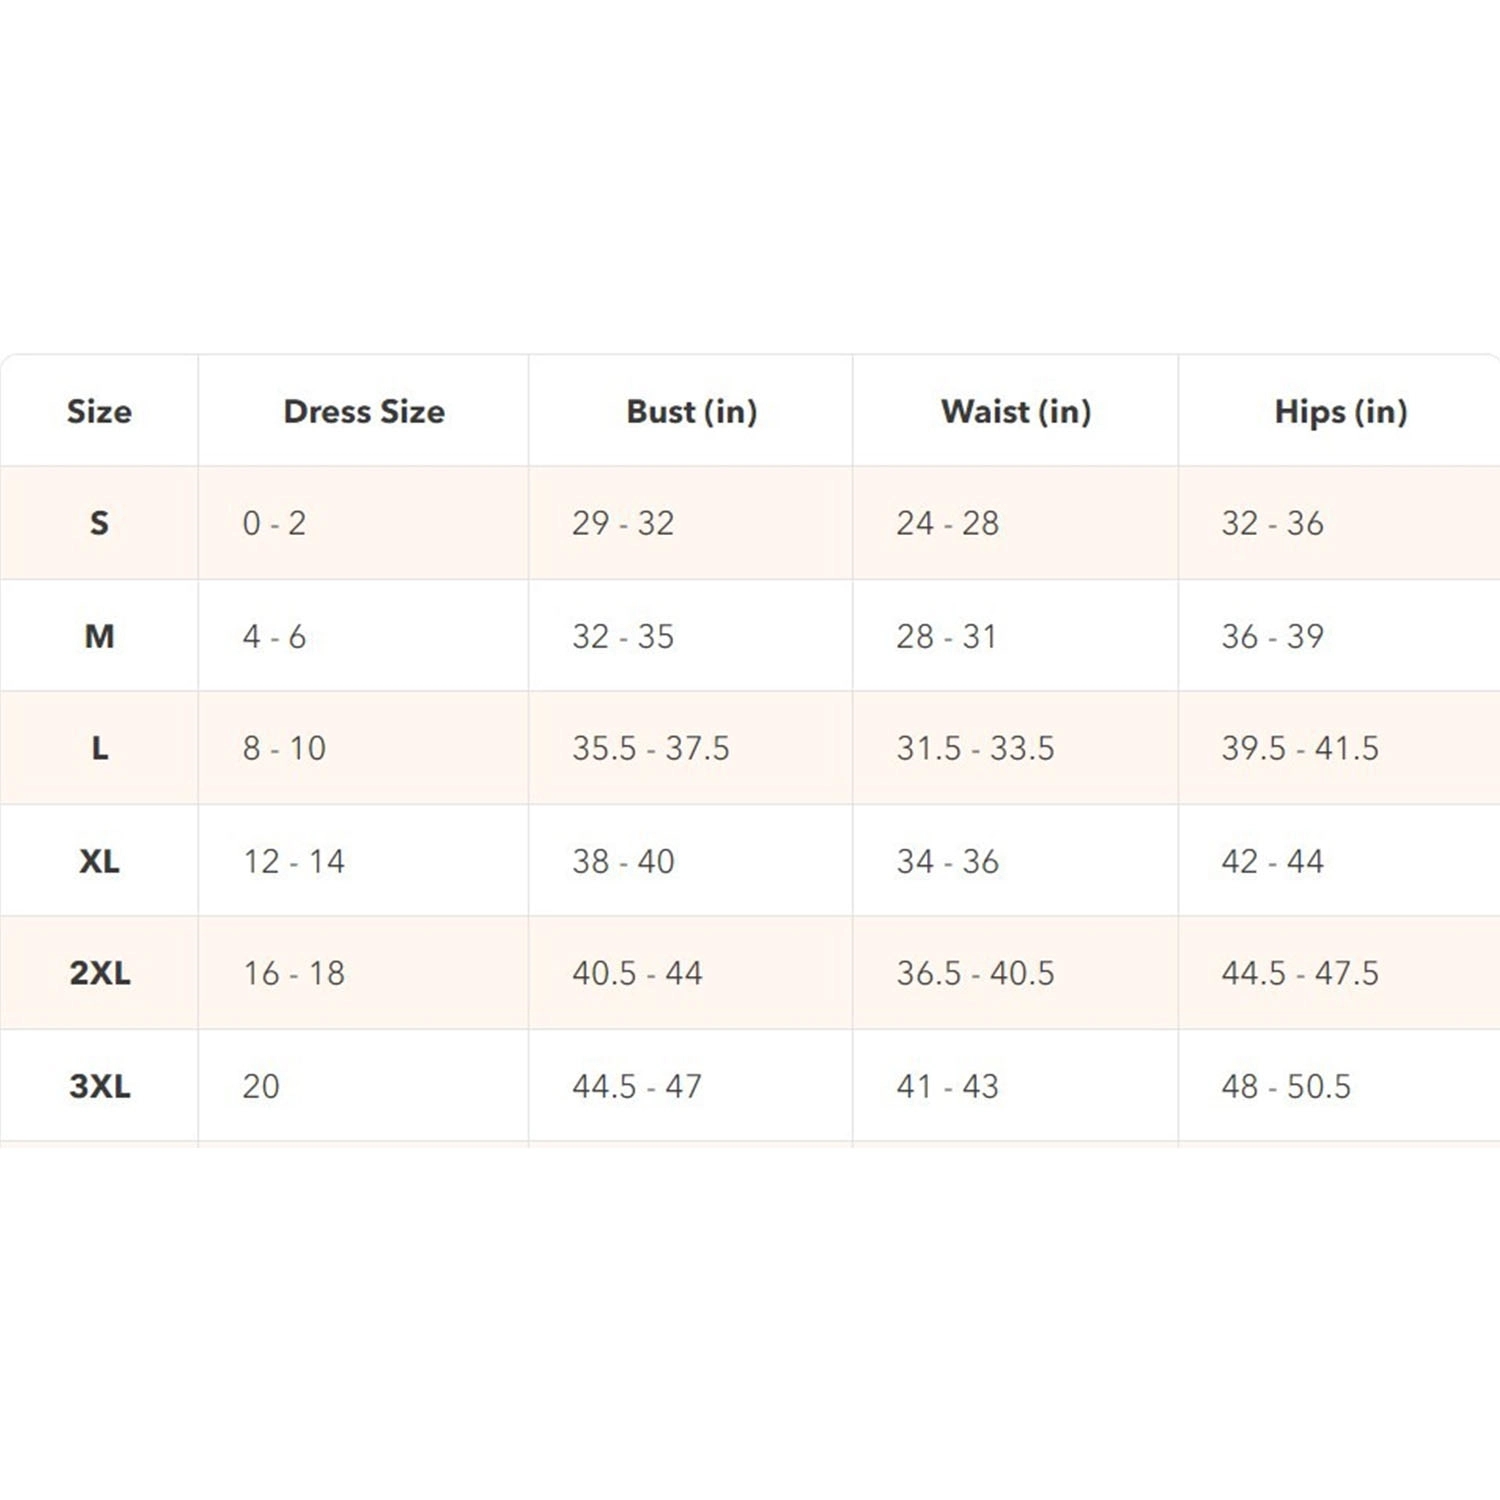Image resolution: width=1500 pixels, height=1500 pixels.
Task: Select the 3XL size row label
Action: pyautogui.click(x=99, y=1086)
